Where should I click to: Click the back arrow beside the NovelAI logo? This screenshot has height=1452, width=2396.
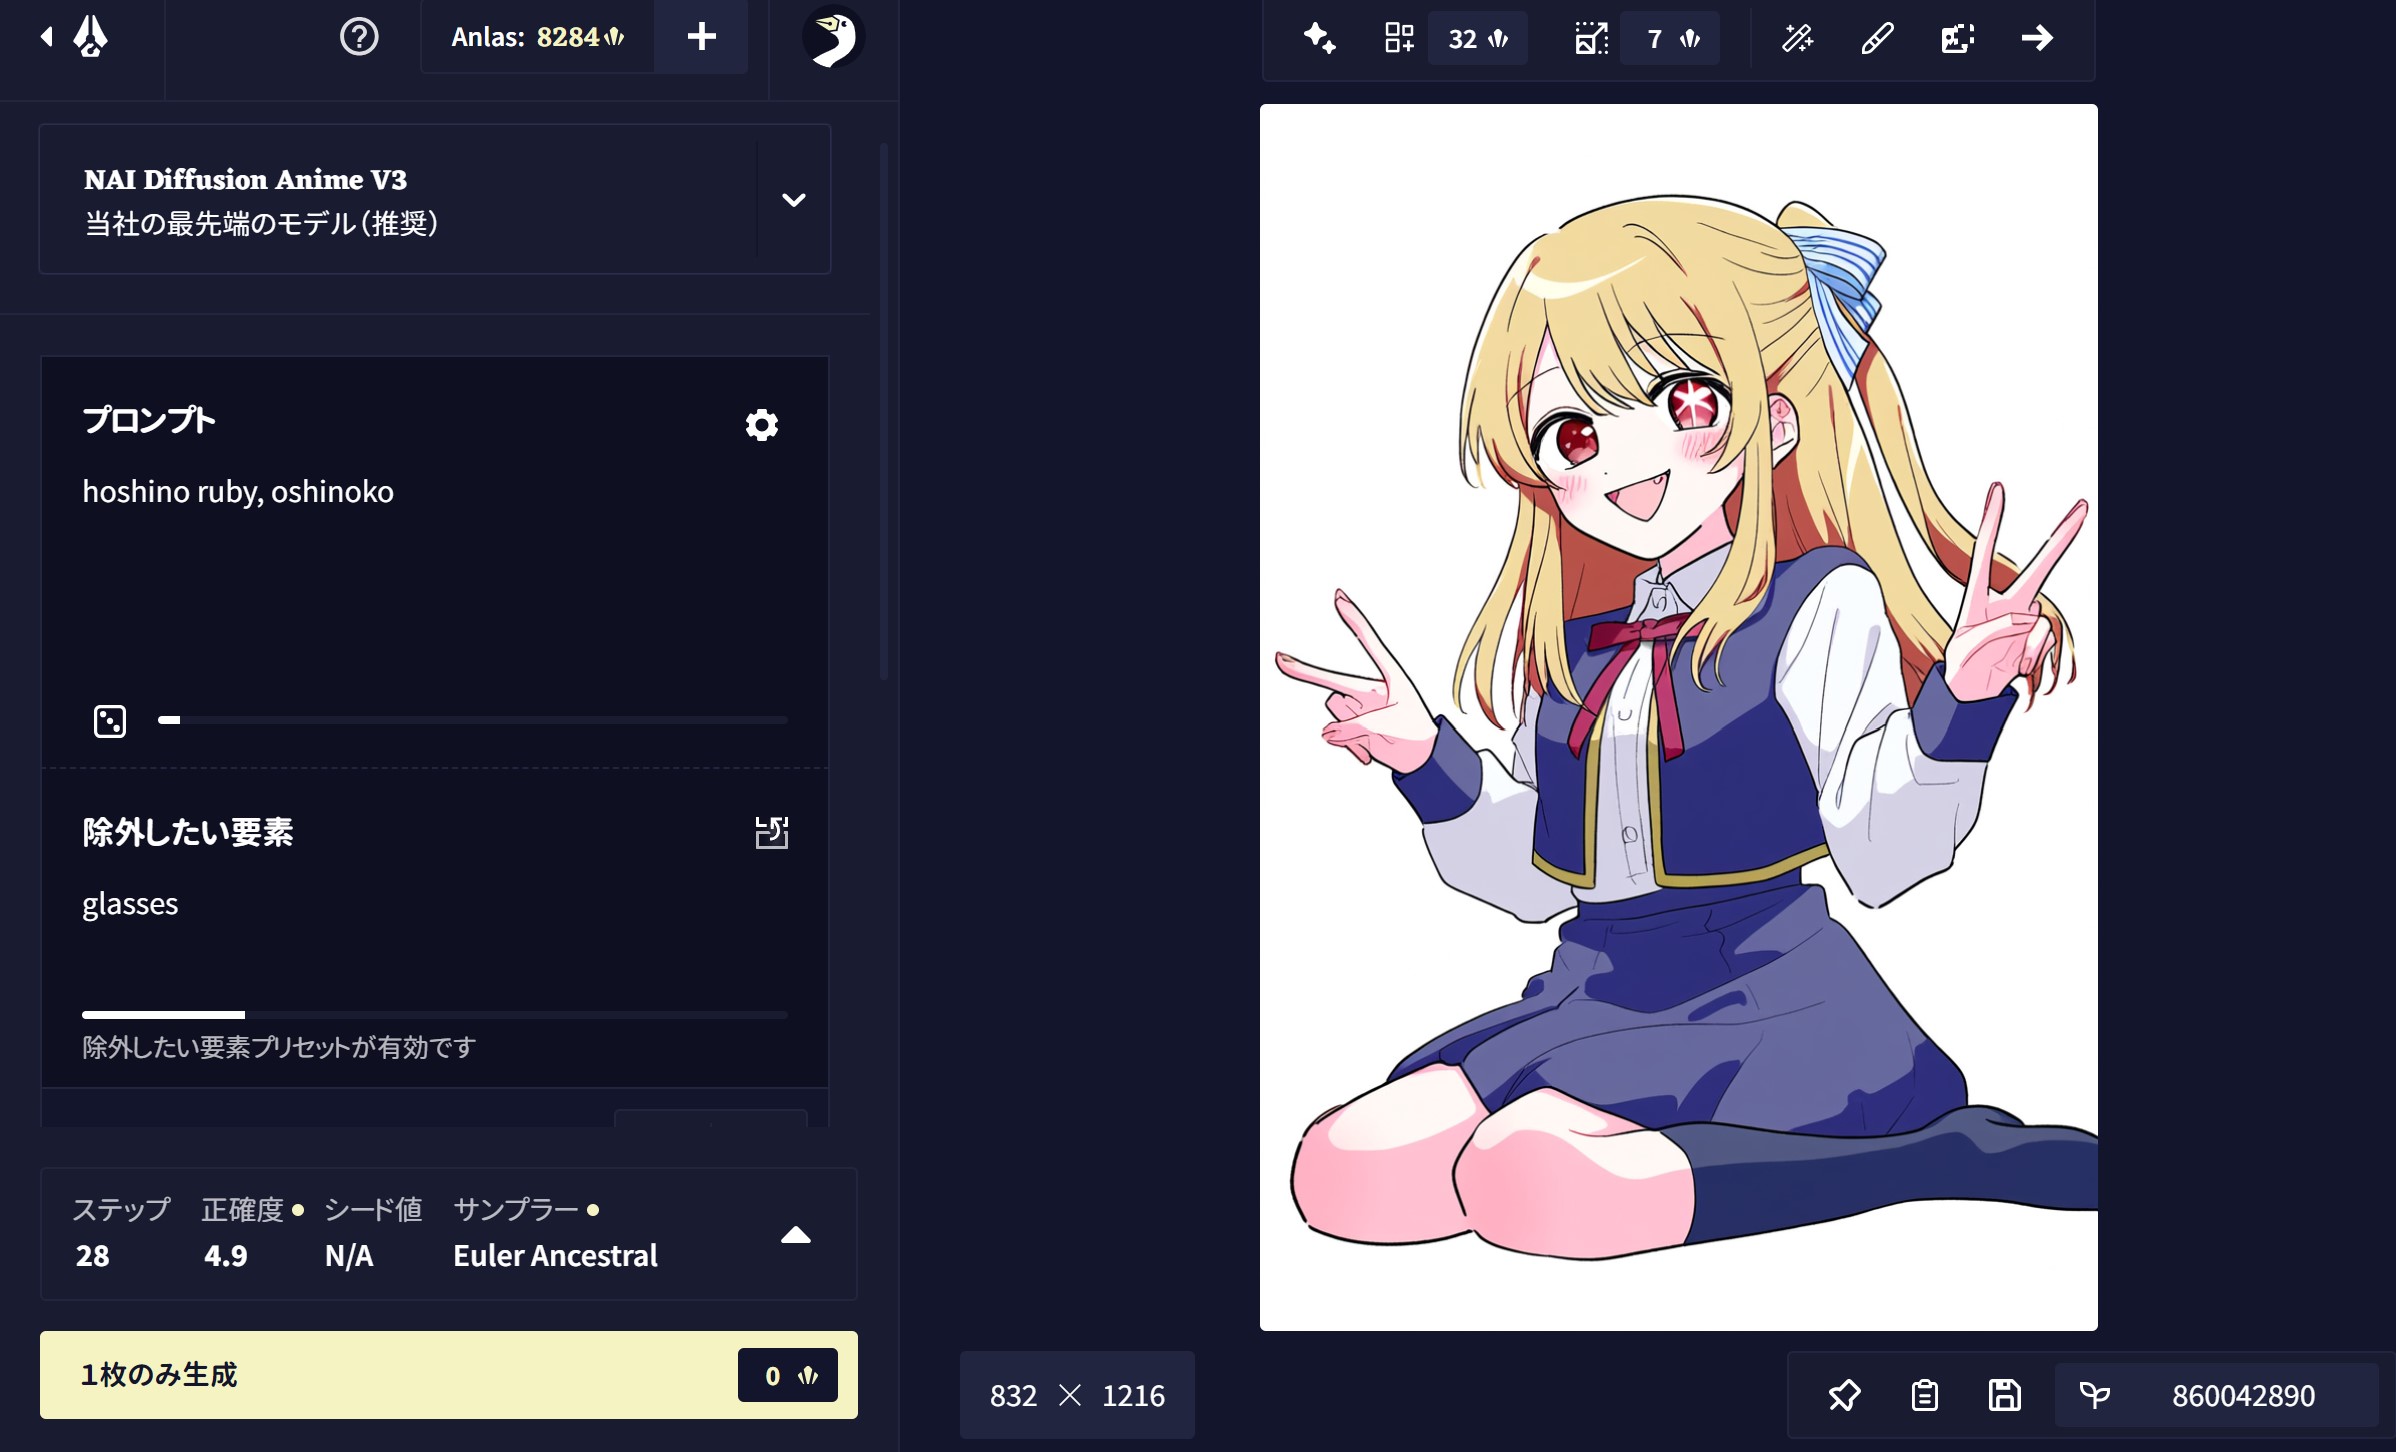[46, 37]
